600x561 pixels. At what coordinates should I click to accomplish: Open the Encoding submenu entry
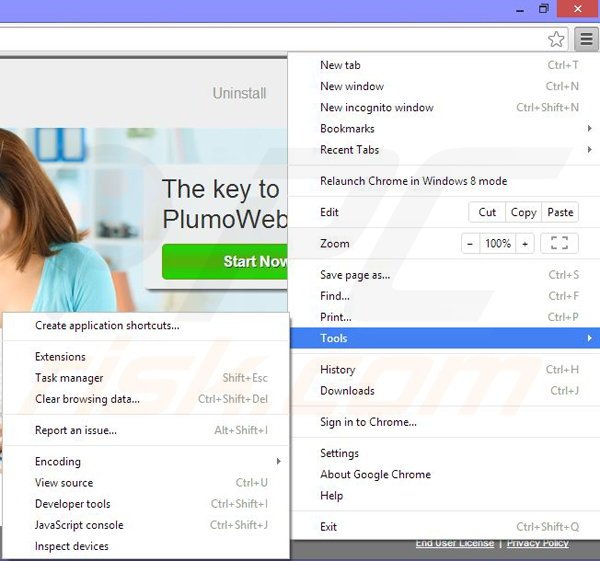146,462
